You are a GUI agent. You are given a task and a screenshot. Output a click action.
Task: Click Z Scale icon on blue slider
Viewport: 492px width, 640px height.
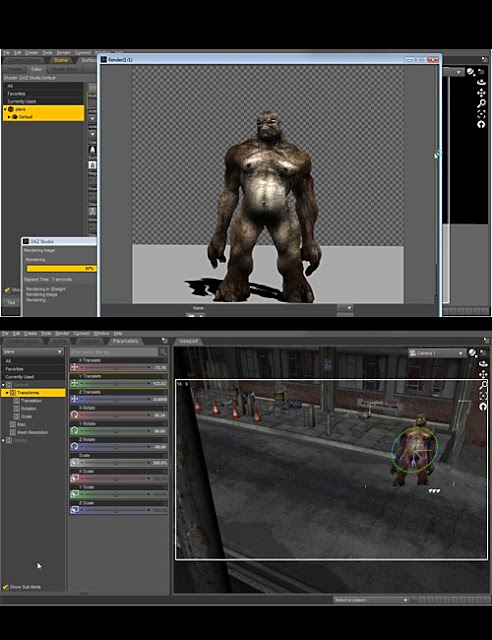pos(74,510)
